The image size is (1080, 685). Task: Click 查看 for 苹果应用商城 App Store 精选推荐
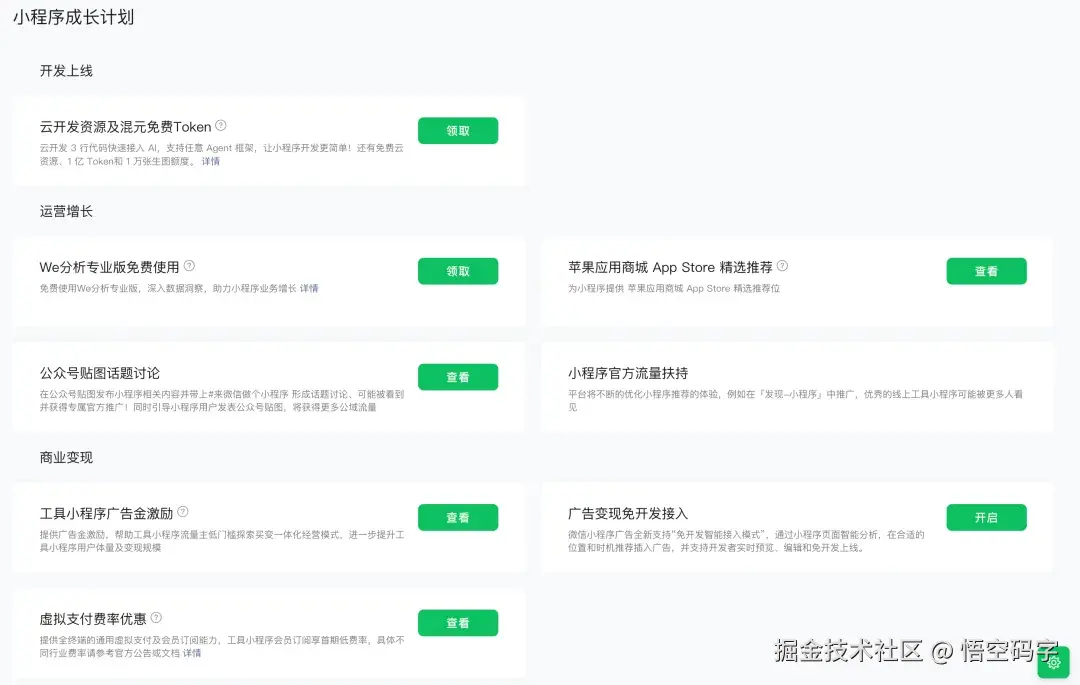point(986,270)
